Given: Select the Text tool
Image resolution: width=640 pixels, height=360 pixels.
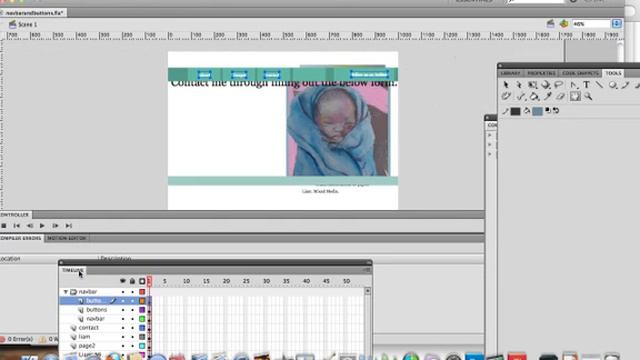Looking at the screenshot, I should [x=587, y=84].
